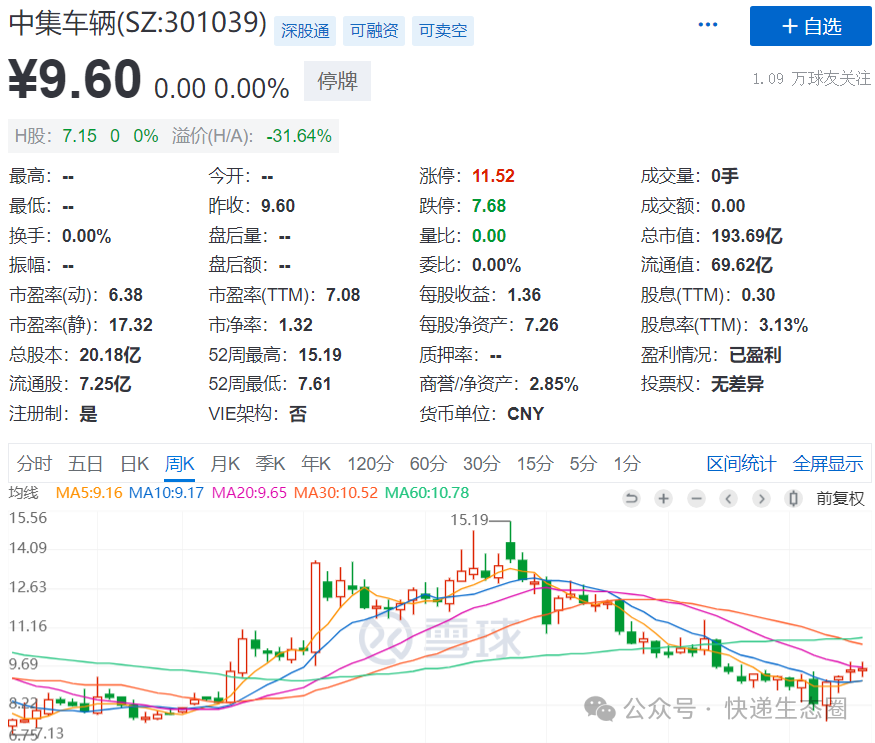Image resolution: width=875 pixels, height=743 pixels.
Task: Switch chart to 五日 tab
Action: (x=85, y=463)
